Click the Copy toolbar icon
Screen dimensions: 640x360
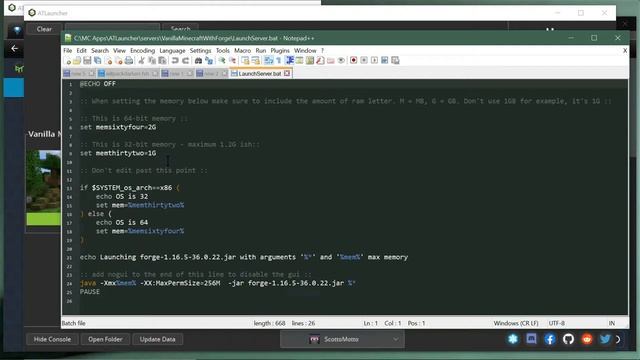coord(152,61)
